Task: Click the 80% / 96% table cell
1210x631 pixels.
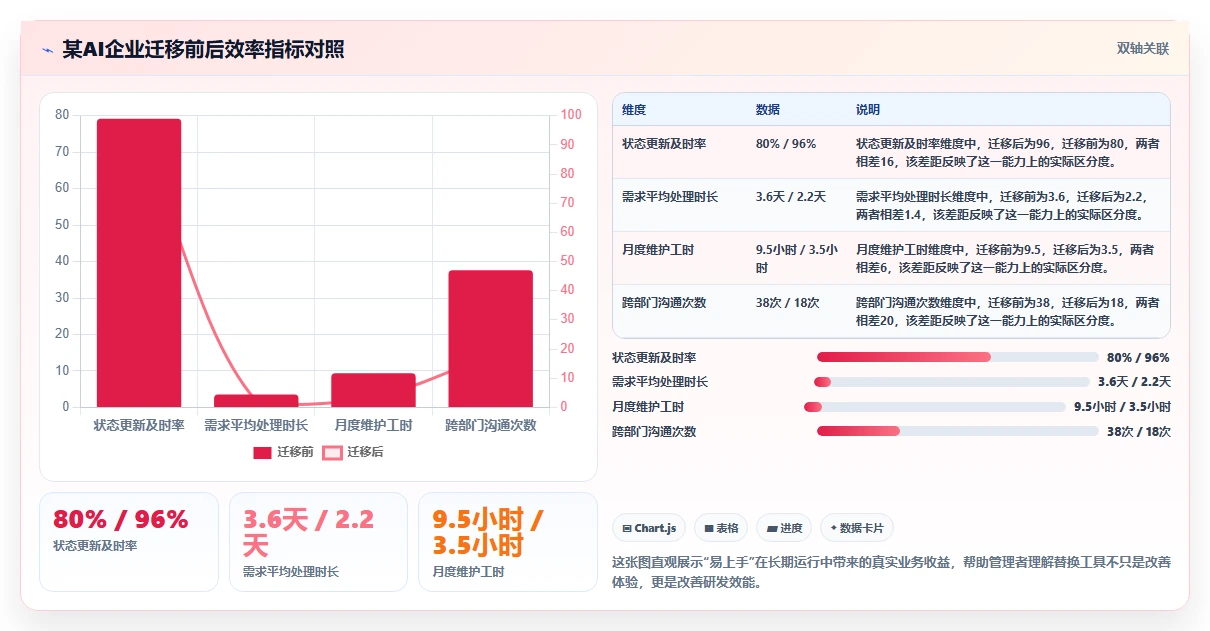Action: pos(786,144)
